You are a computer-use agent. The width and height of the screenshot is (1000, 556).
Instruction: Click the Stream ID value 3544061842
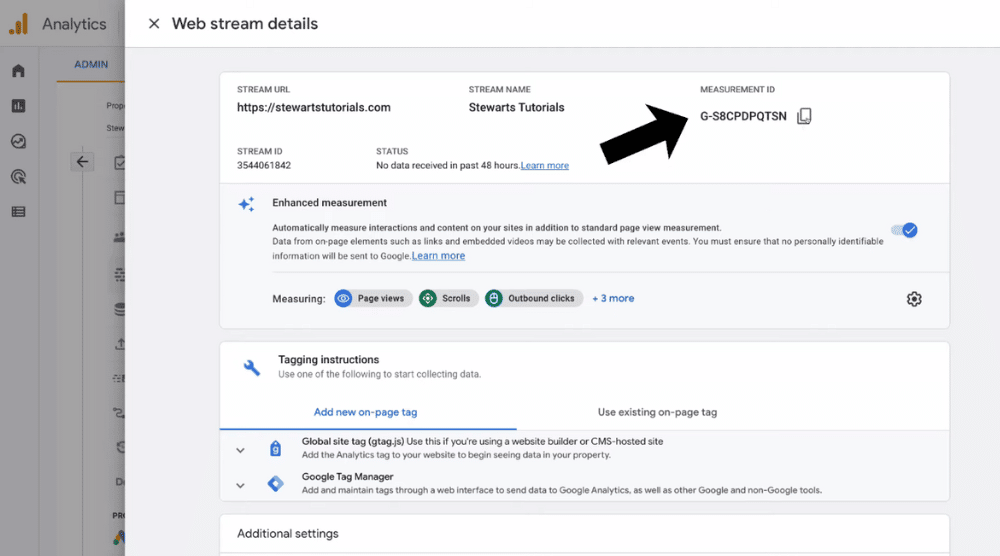[264, 165]
